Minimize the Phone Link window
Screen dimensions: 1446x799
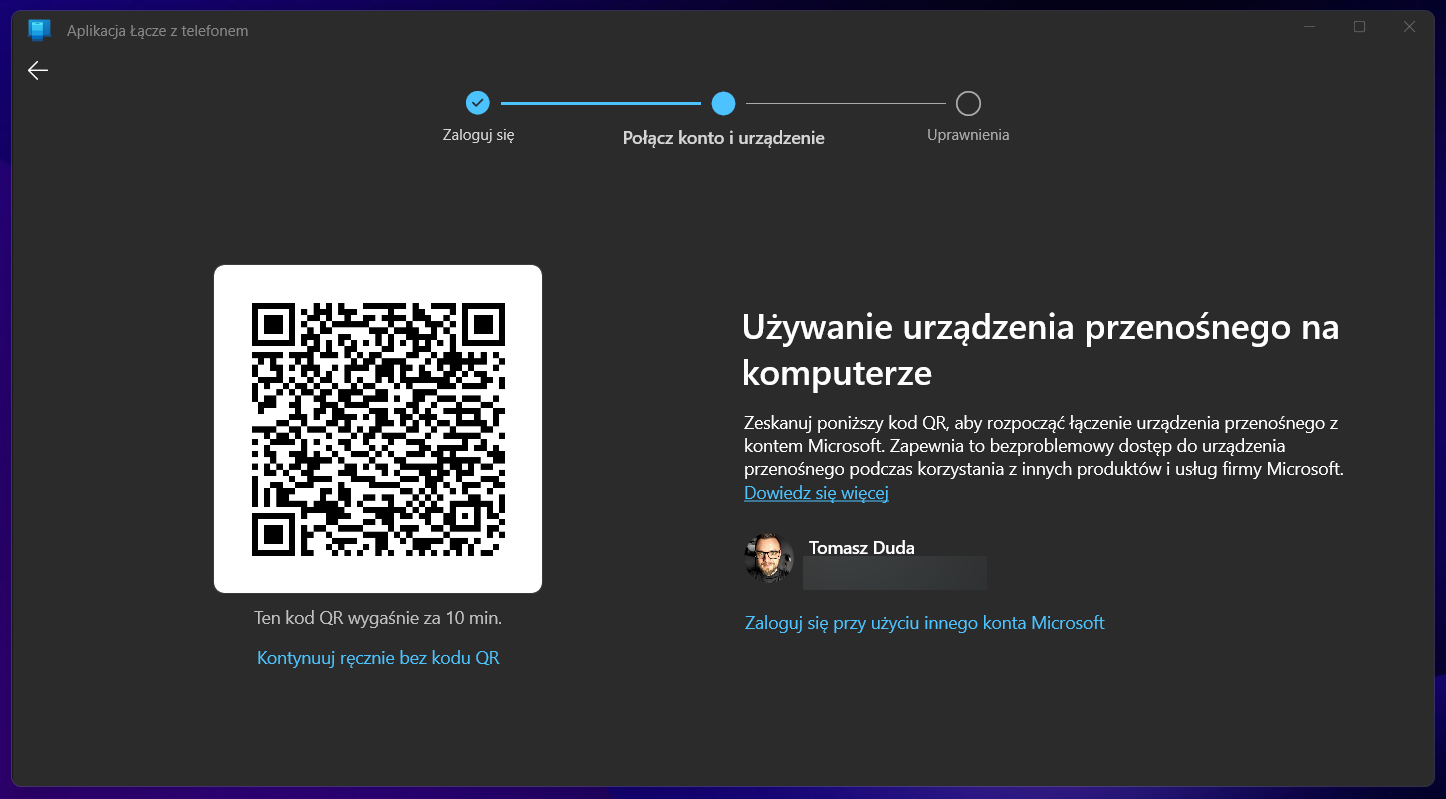(x=1309, y=27)
